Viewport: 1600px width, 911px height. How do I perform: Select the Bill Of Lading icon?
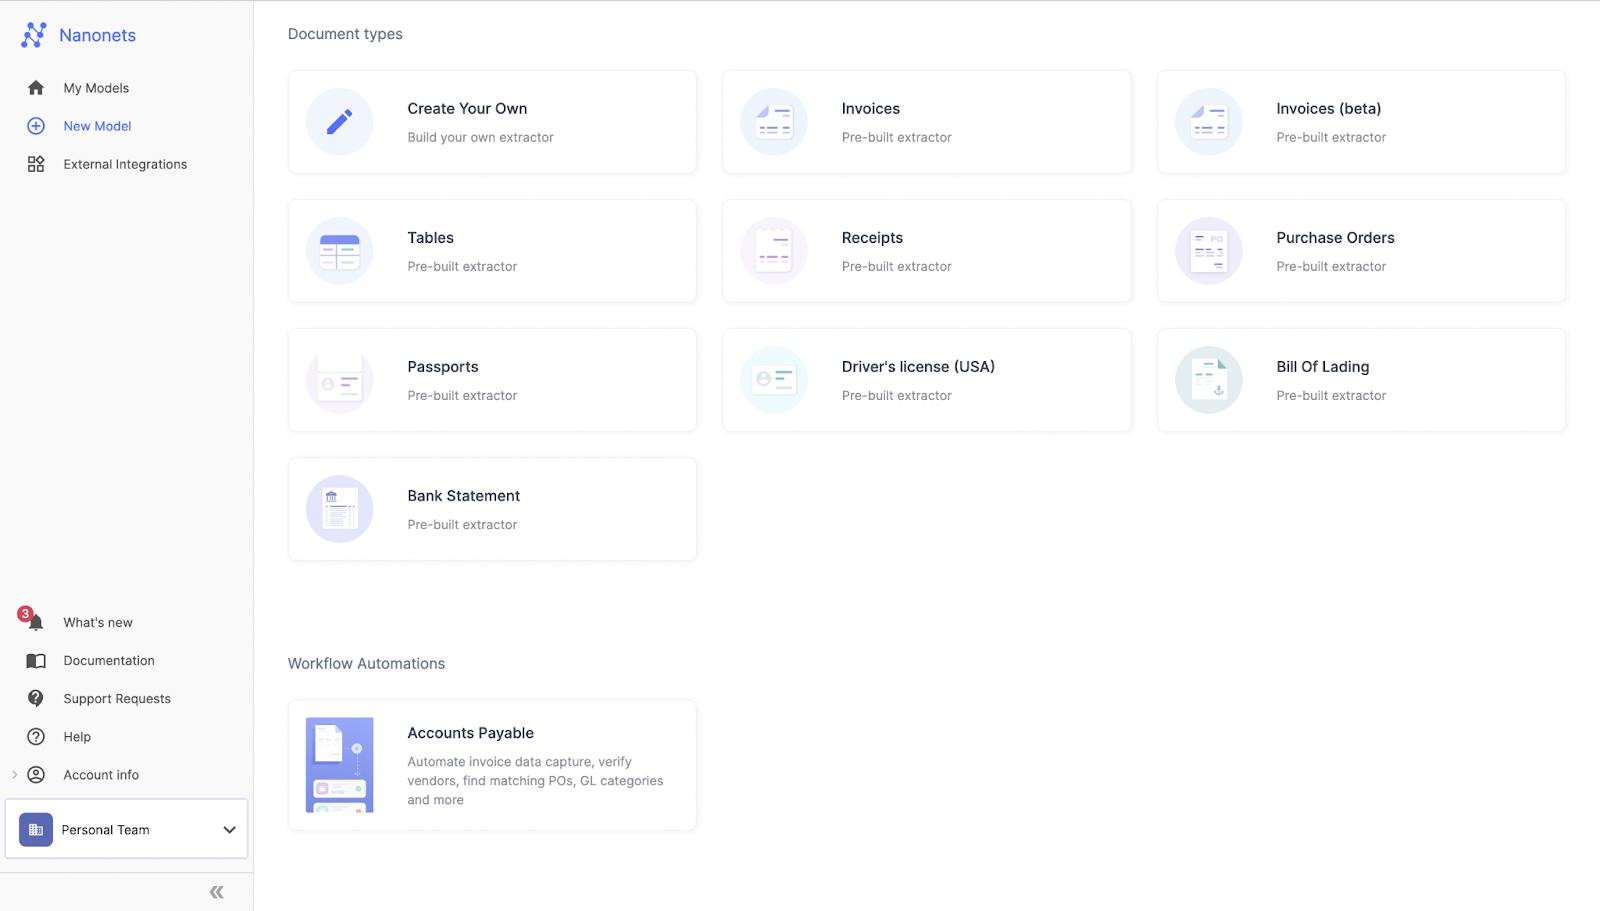click(1208, 380)
